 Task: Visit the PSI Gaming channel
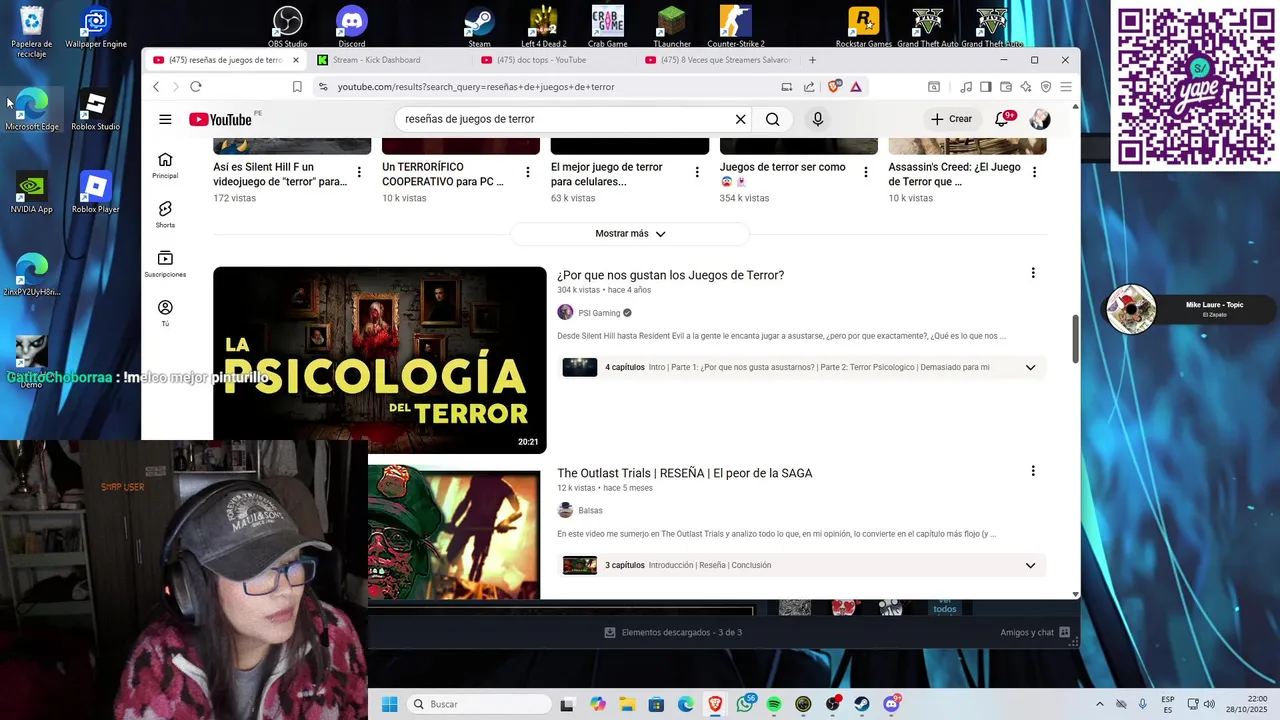tap(599, 313)
